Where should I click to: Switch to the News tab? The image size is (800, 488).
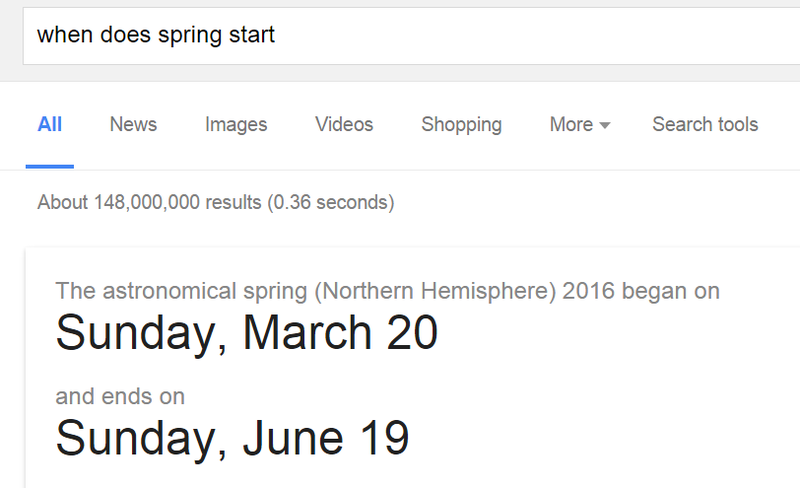(133, 125)
